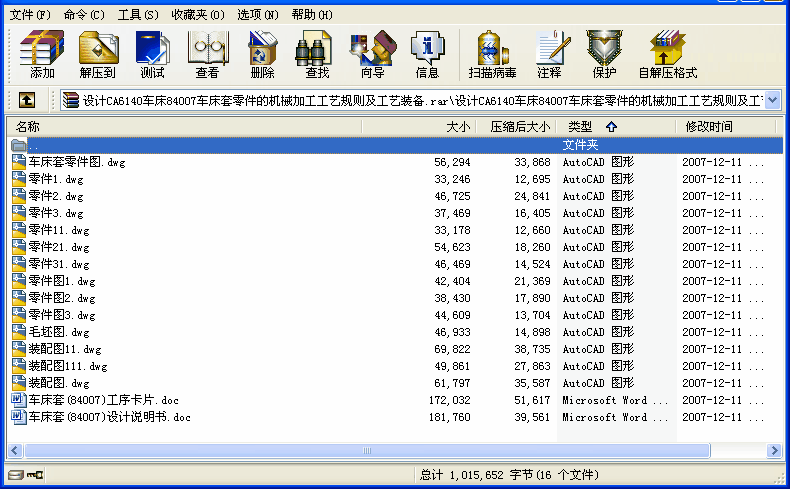The width and height of the screenshot is (790, 489).
Task: Sort by 大小 column header
Action: click(x=419, y=126)
